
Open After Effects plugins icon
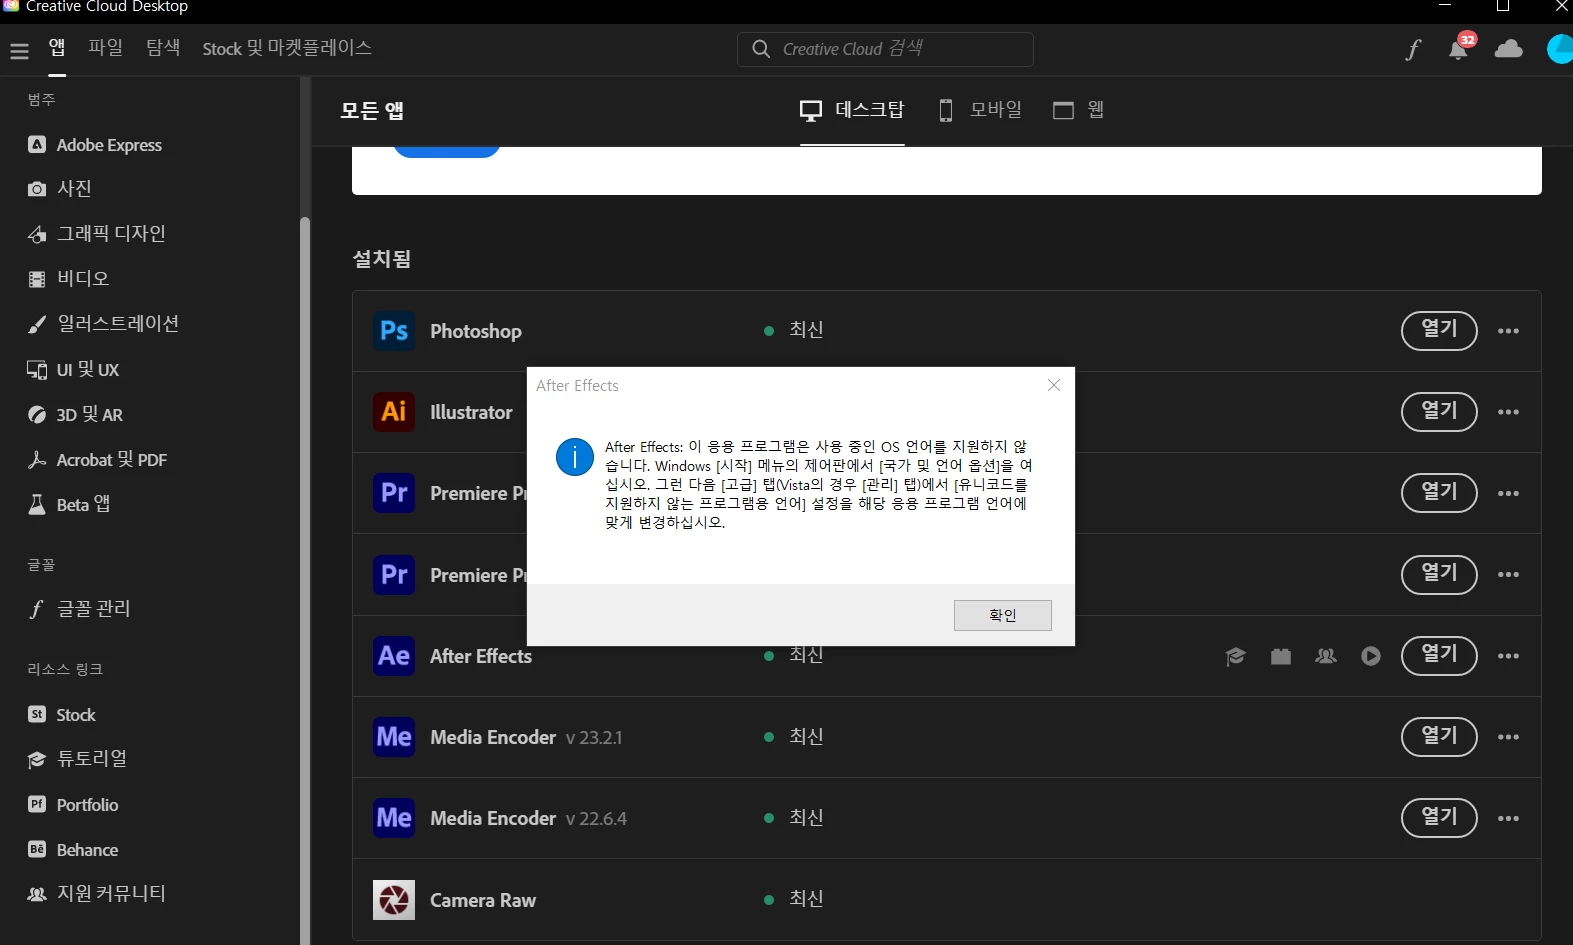[1281, 656]
